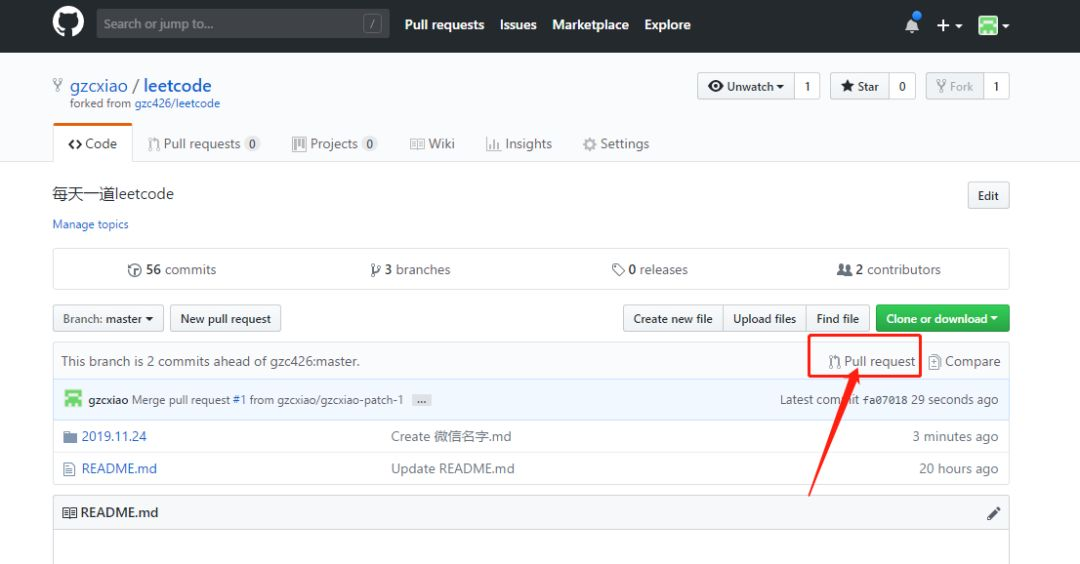
Task: Open the plus create-new menu
Action: point(949,25)
